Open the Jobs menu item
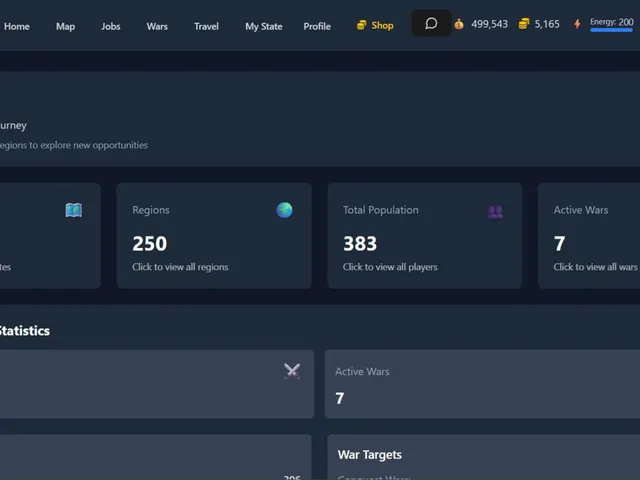The height and width of the screenshot is (480, 640). coord(111,27)
